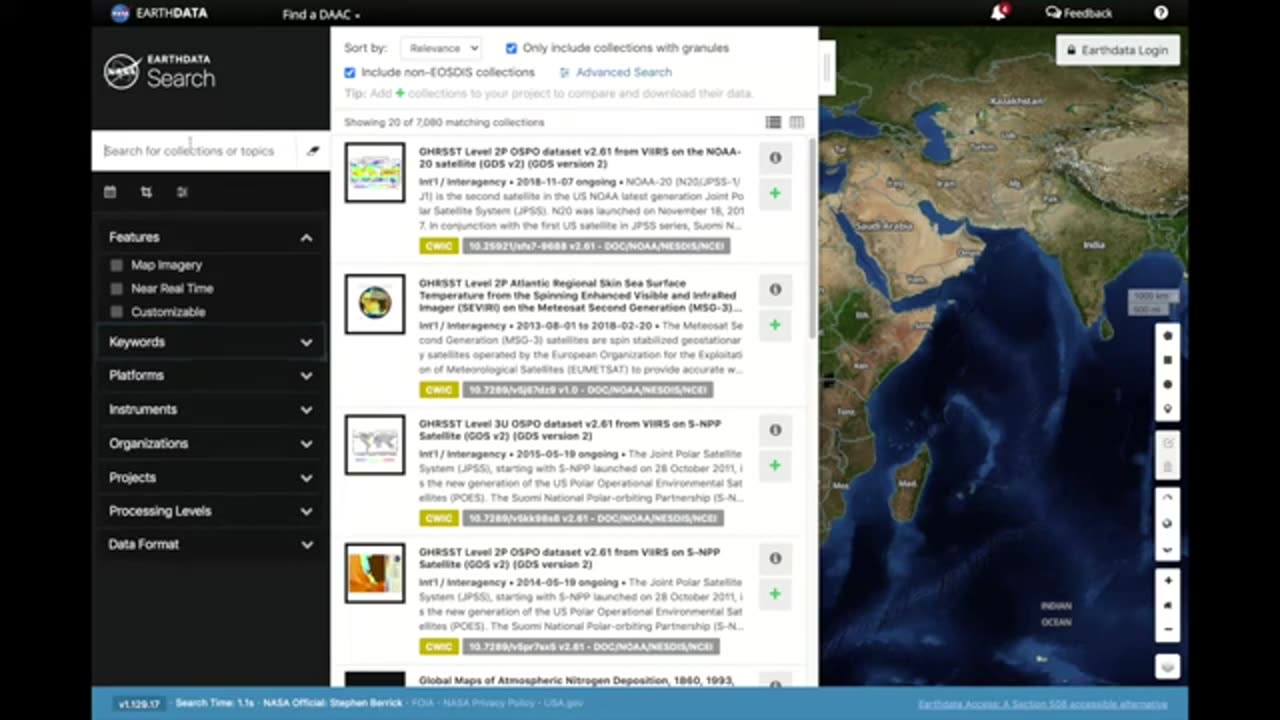Click the eraser icon to clear search

coord(313,151)
